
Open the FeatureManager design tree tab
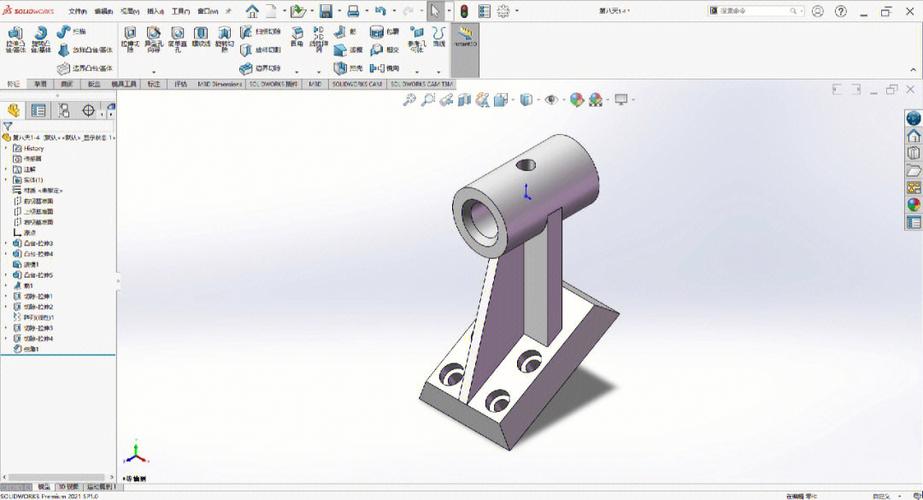pos(13,110)
